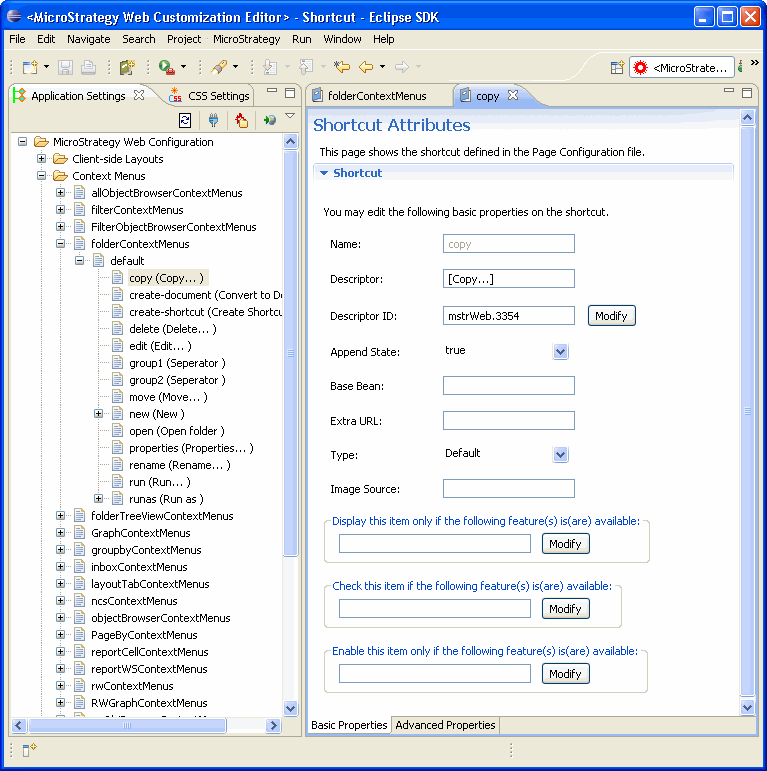Screen dimensions: 767x771
Task: Open the Window menu
Action: [x=342, y=39]
